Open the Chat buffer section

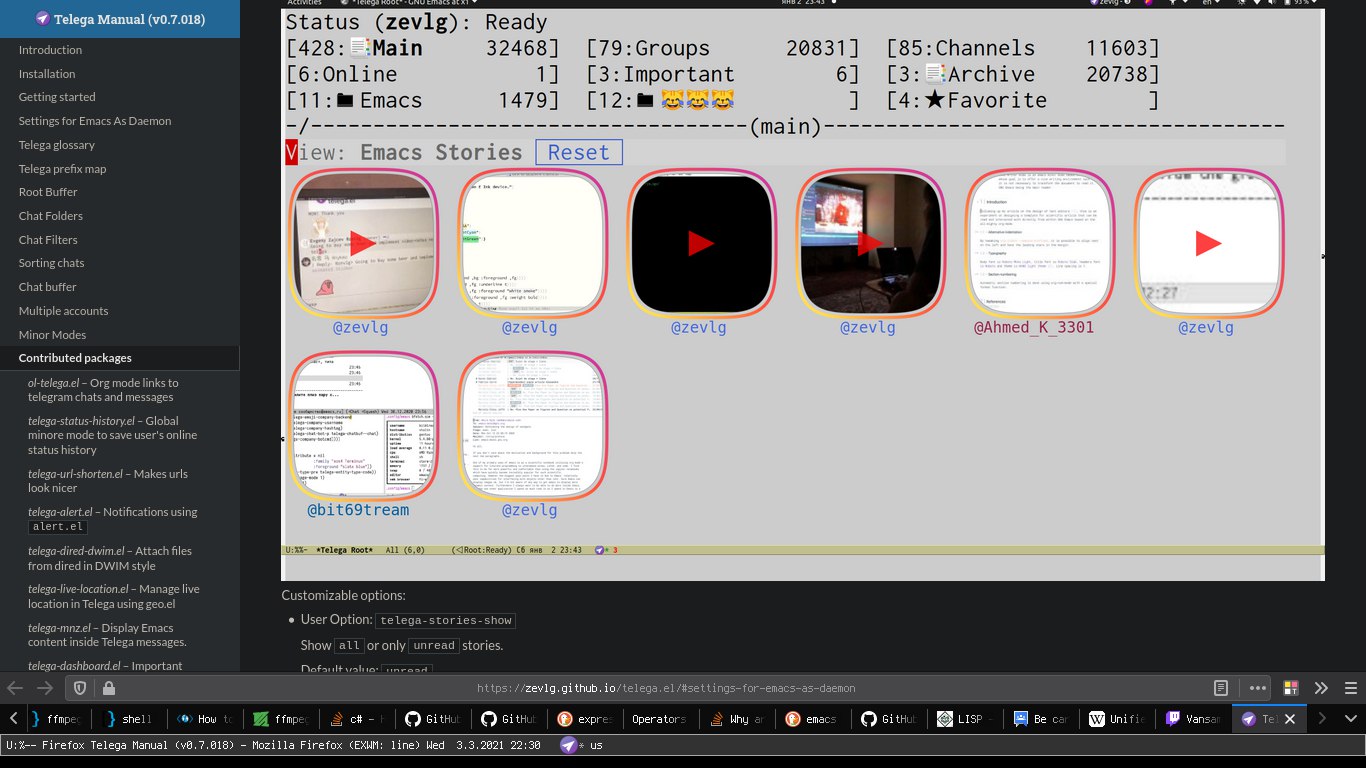pyautogui.click(x=47, y=287)
